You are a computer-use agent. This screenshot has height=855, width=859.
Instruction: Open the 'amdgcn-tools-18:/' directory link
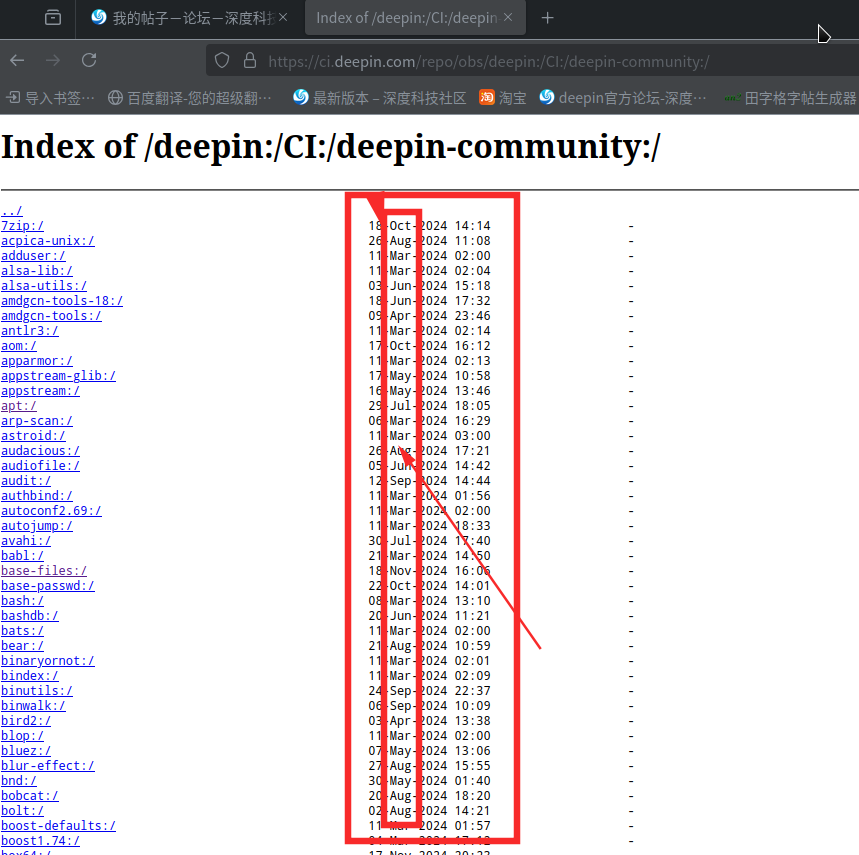62,301
